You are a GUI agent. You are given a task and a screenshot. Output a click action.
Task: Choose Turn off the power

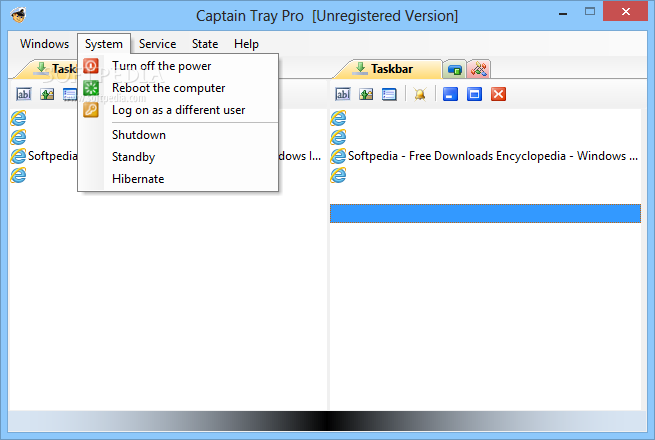pyautogui.click(x=178, y=66)
